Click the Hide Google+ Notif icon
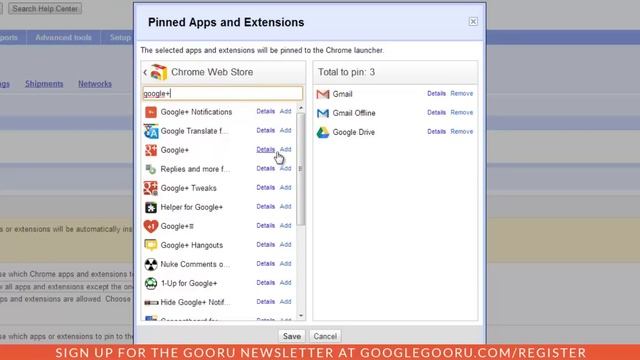The image size is (640, 360). [x=151, y=302]
